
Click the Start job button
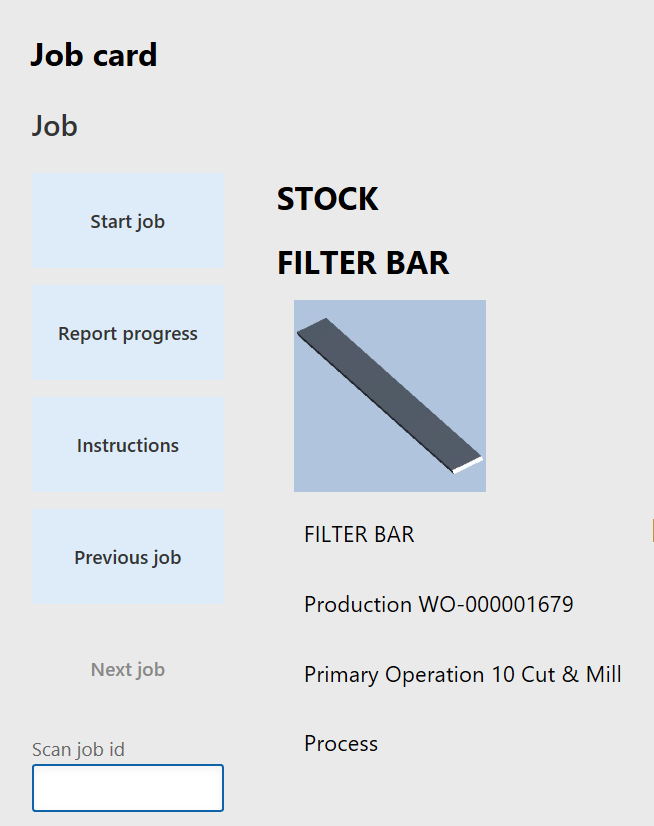point(127,220)
